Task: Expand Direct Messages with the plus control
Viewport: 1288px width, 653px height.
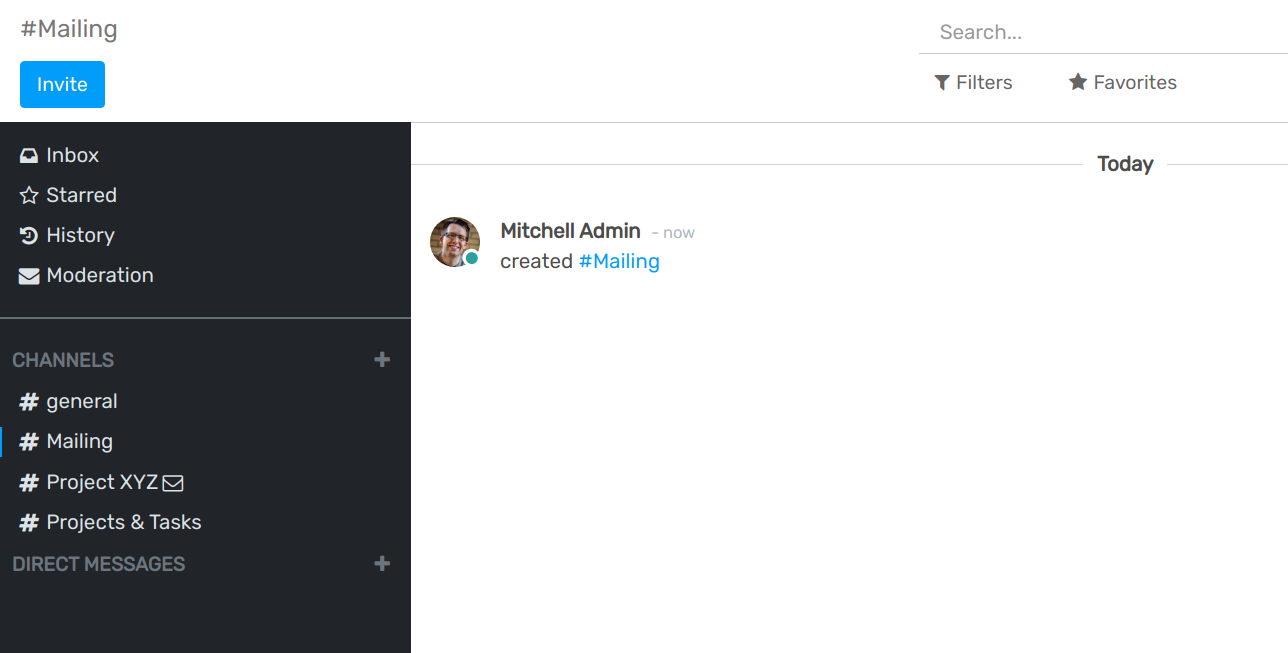Action: pos(382,563)
